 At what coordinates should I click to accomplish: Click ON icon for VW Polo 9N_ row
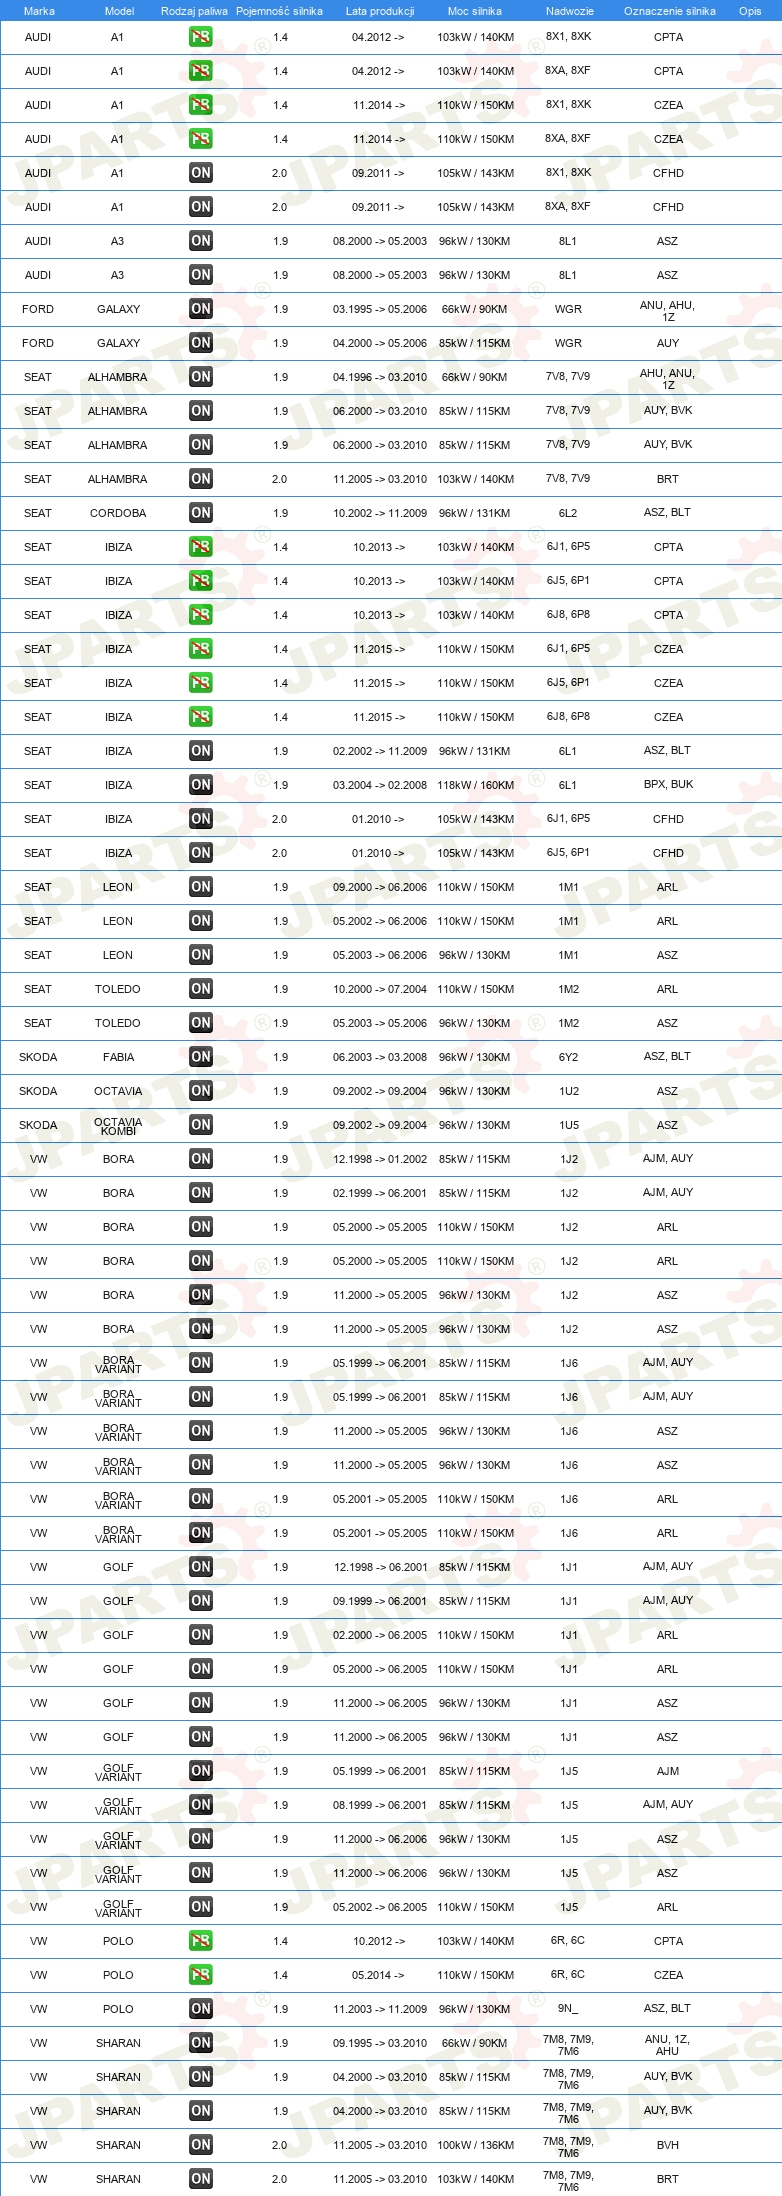click(201, 2009)
